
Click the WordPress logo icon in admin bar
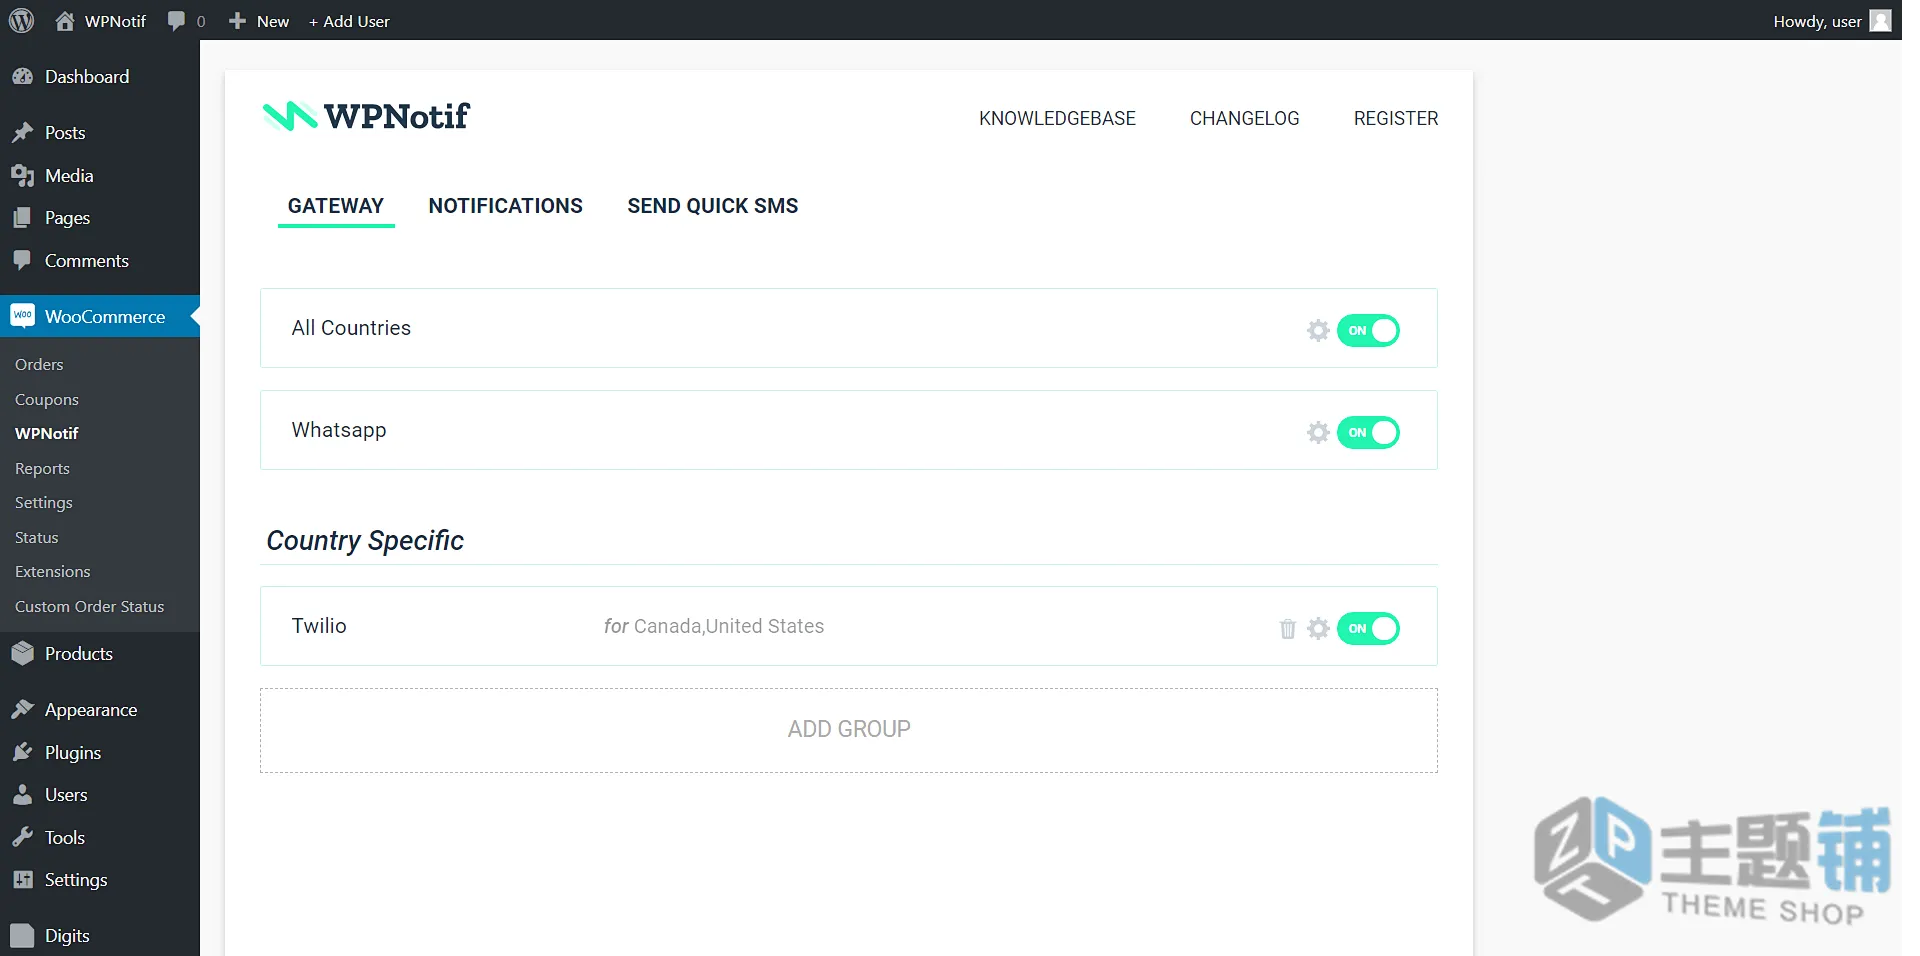pos(22,20)
